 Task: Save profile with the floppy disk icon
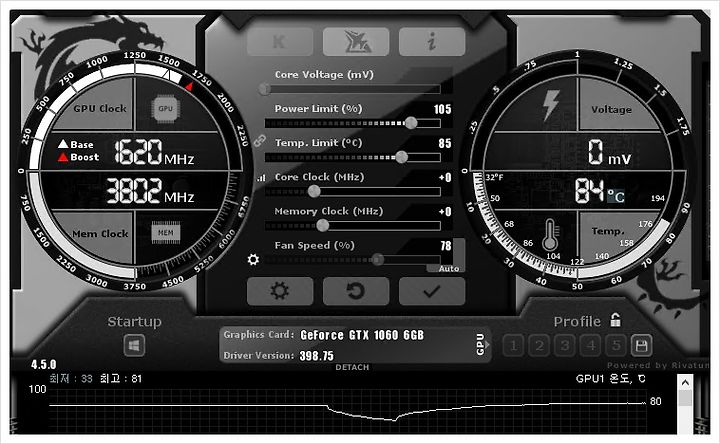641,346
